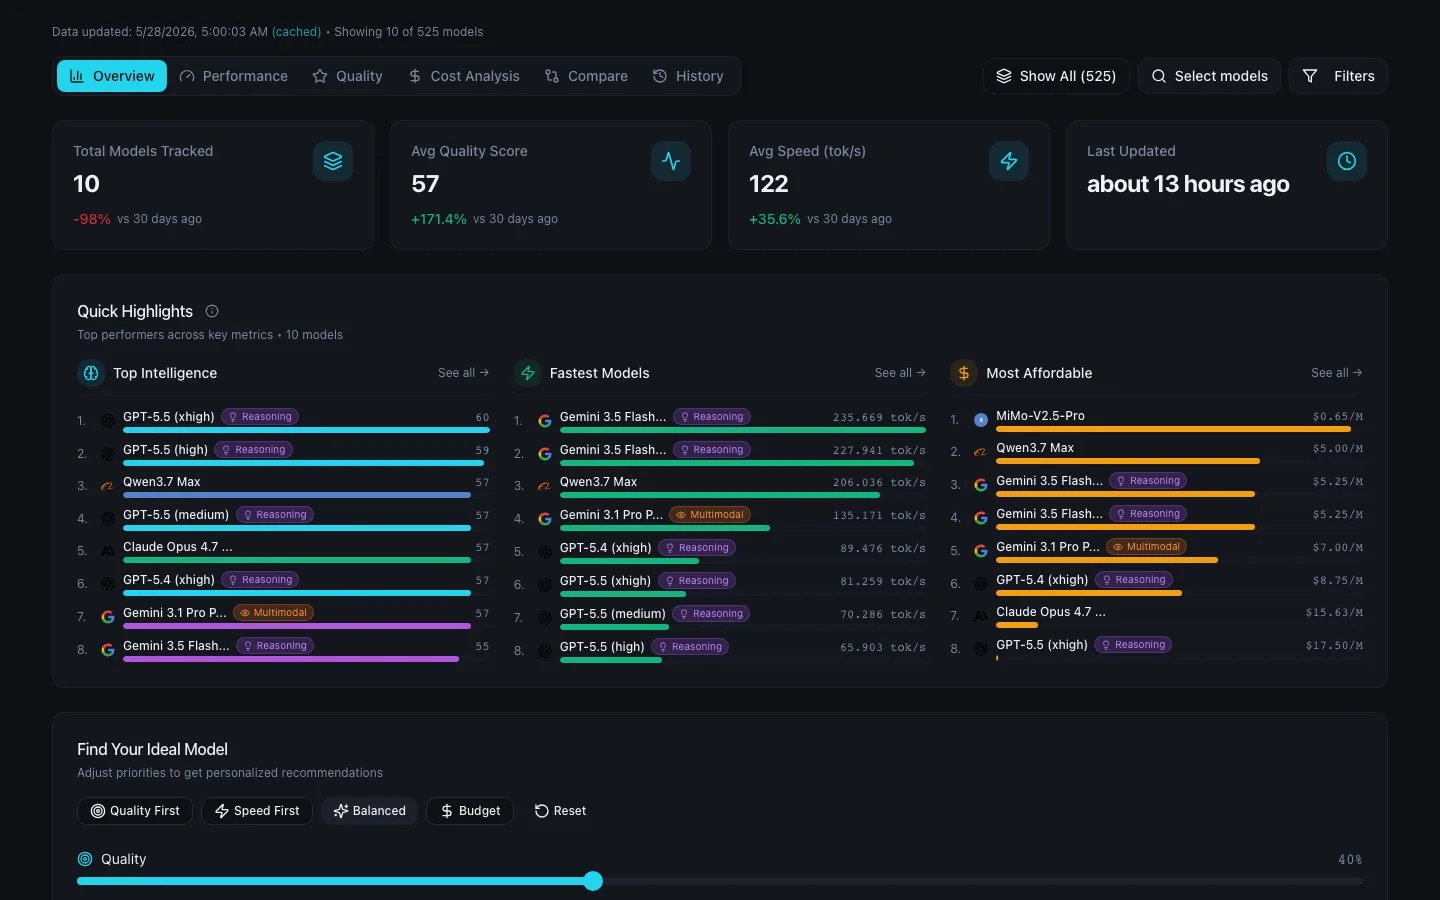Image resolution: width=1440 pixels, height=900 pixels.
Task: Open GPT-5.4 (xhigh) in Fastest Models
Action: (x=606, y=548)
